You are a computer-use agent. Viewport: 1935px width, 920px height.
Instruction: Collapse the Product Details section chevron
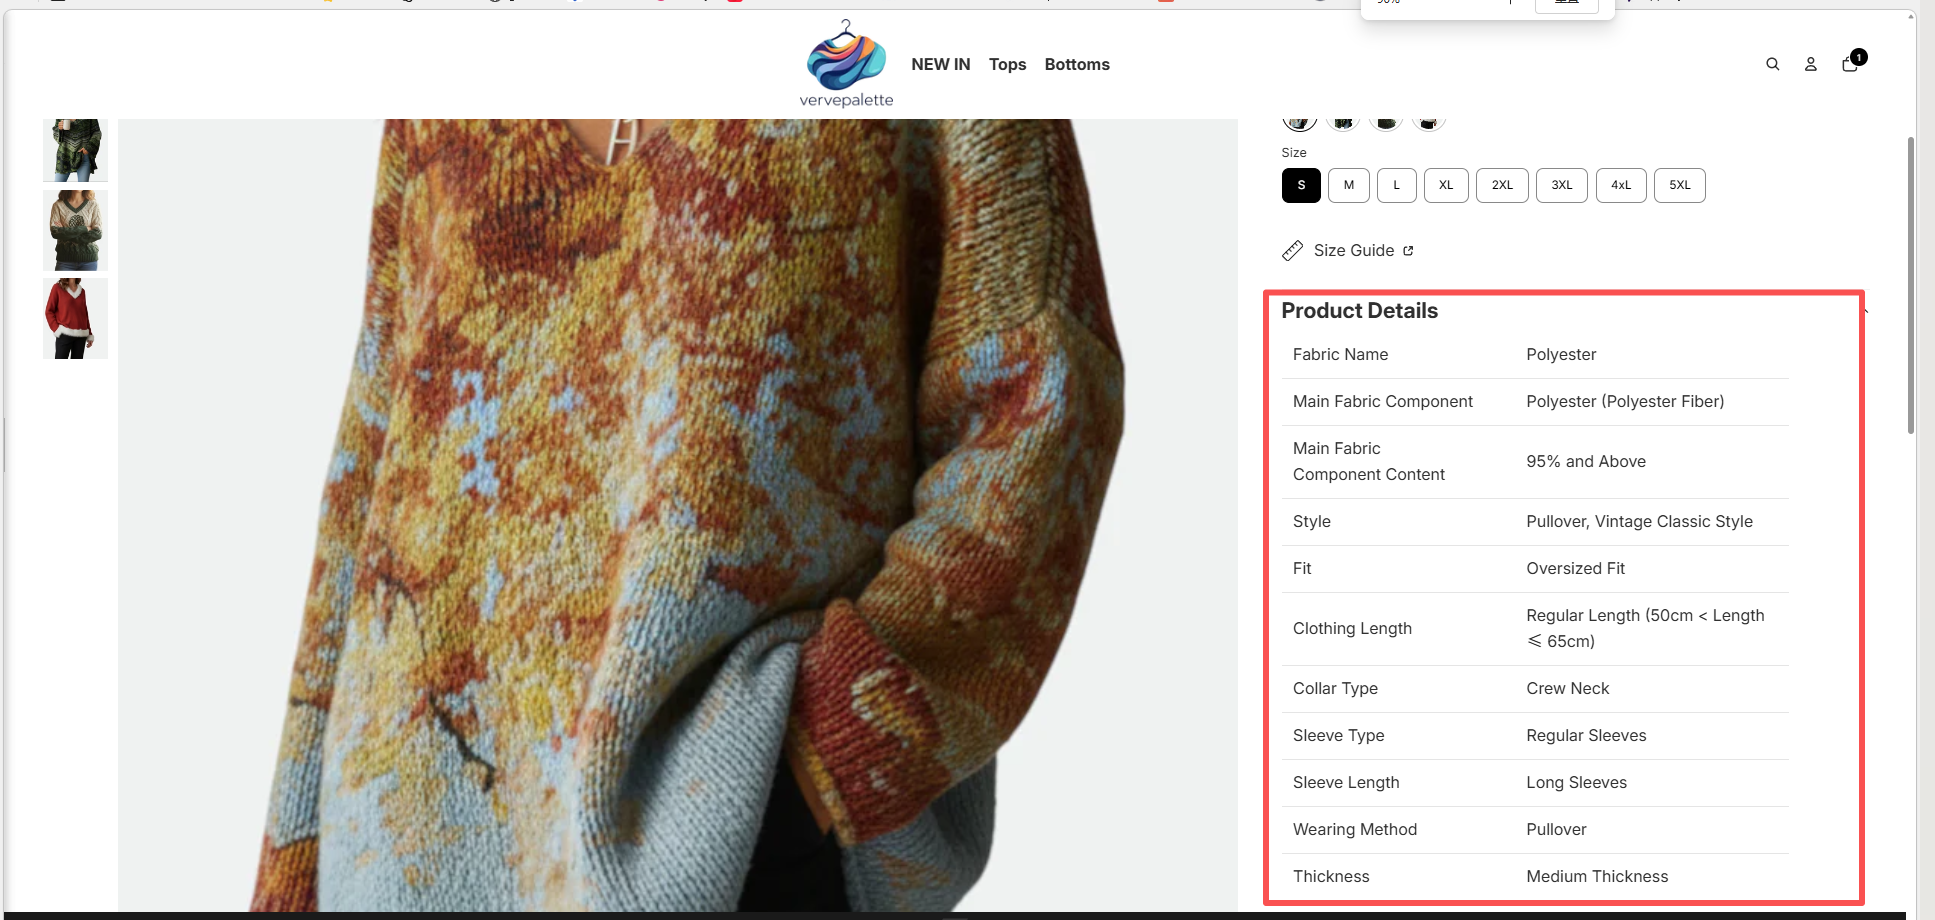tap(1865, 311)
